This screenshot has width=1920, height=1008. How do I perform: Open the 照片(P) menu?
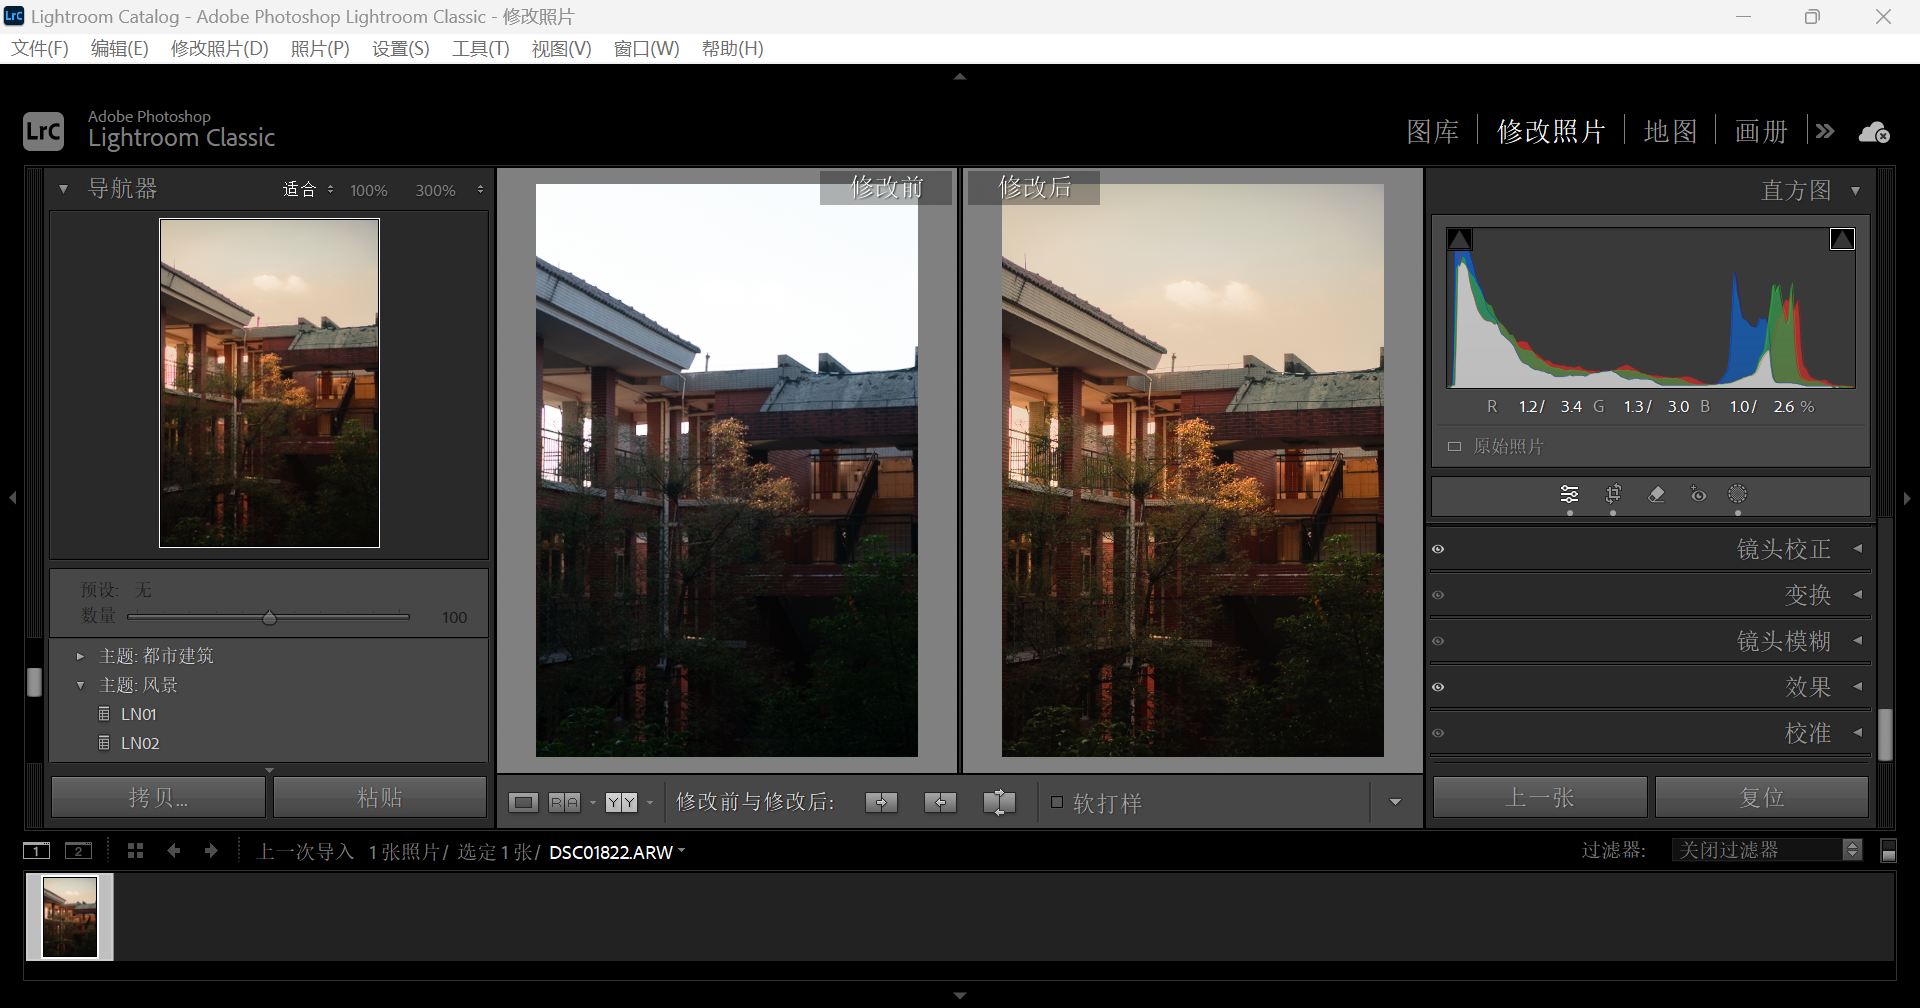click(320, 49)
